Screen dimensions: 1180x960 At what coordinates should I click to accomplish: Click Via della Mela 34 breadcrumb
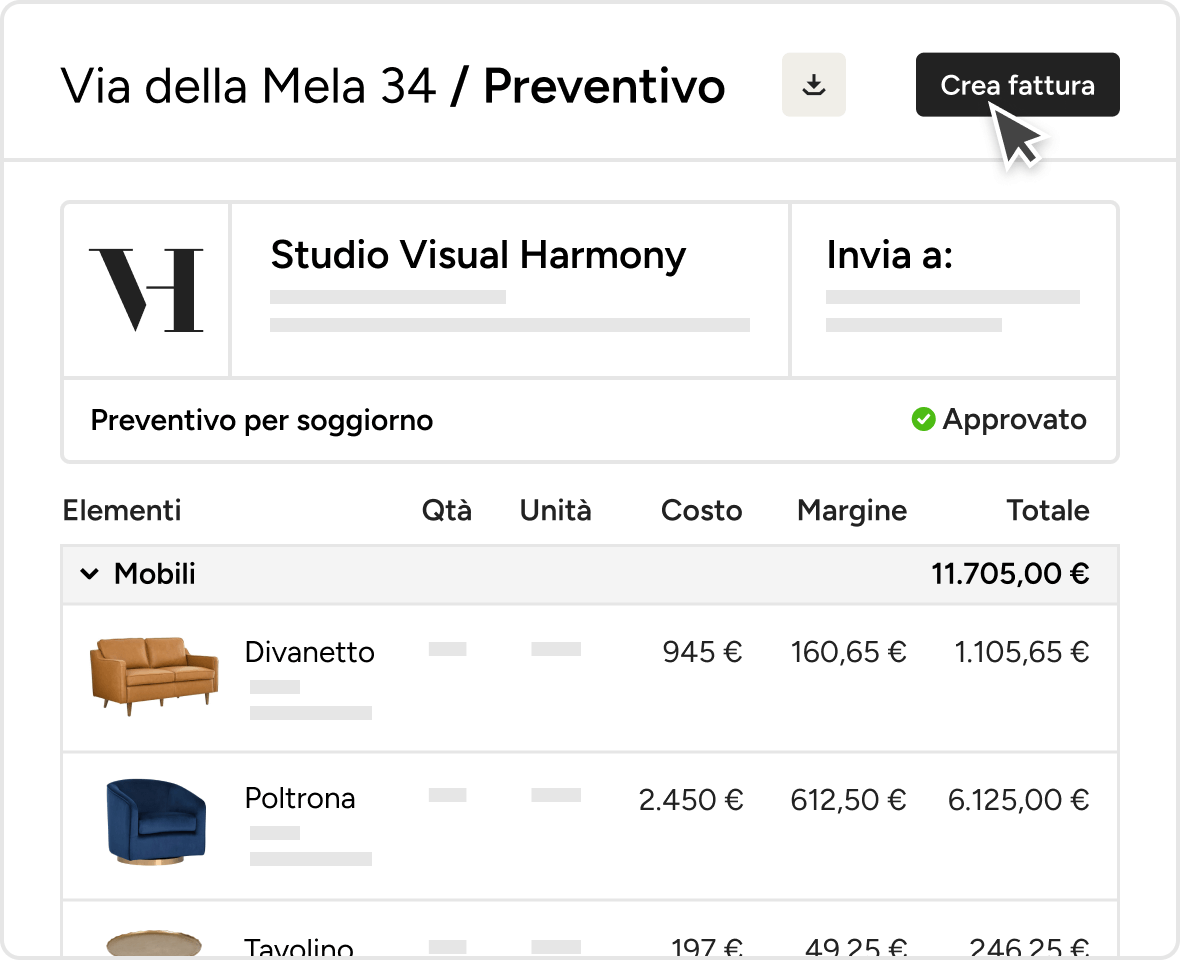(248, 86)
